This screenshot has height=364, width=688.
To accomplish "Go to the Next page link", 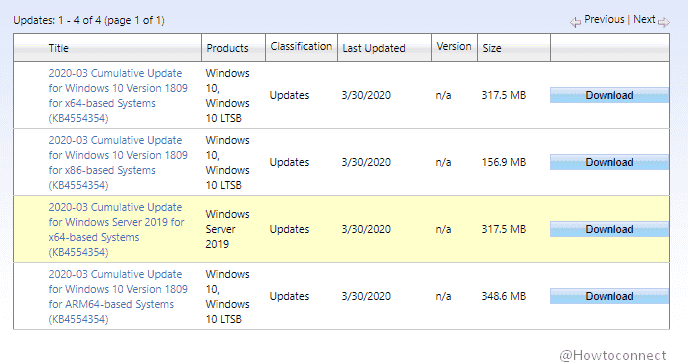I will (x=644, y=19).
